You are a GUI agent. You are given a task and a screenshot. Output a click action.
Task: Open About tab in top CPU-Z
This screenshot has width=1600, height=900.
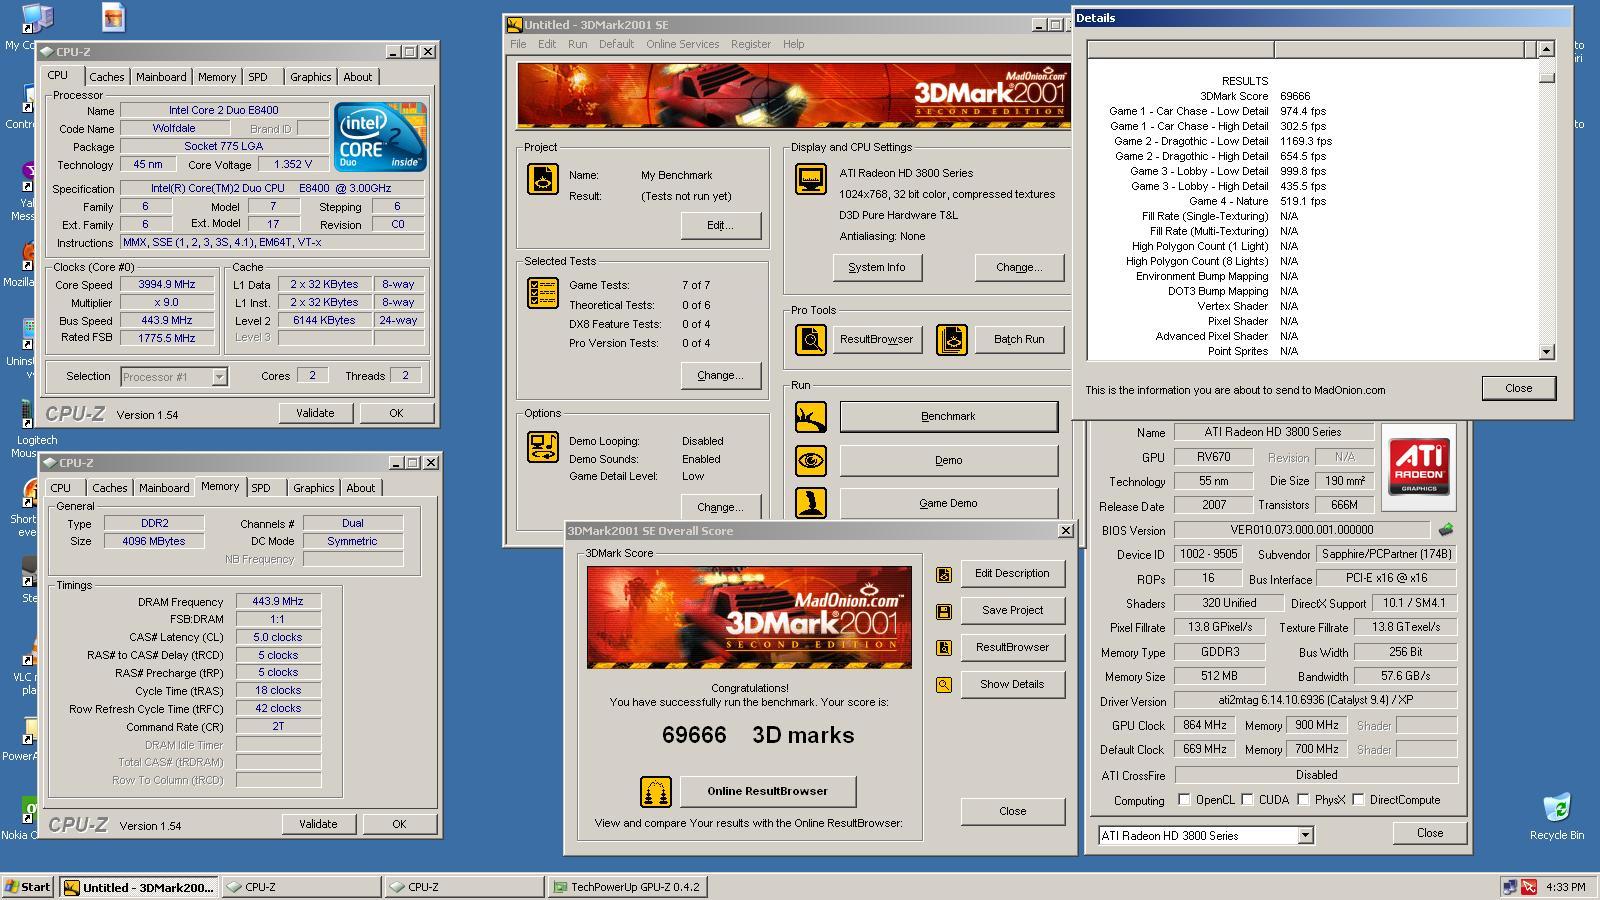coord(357,77)
